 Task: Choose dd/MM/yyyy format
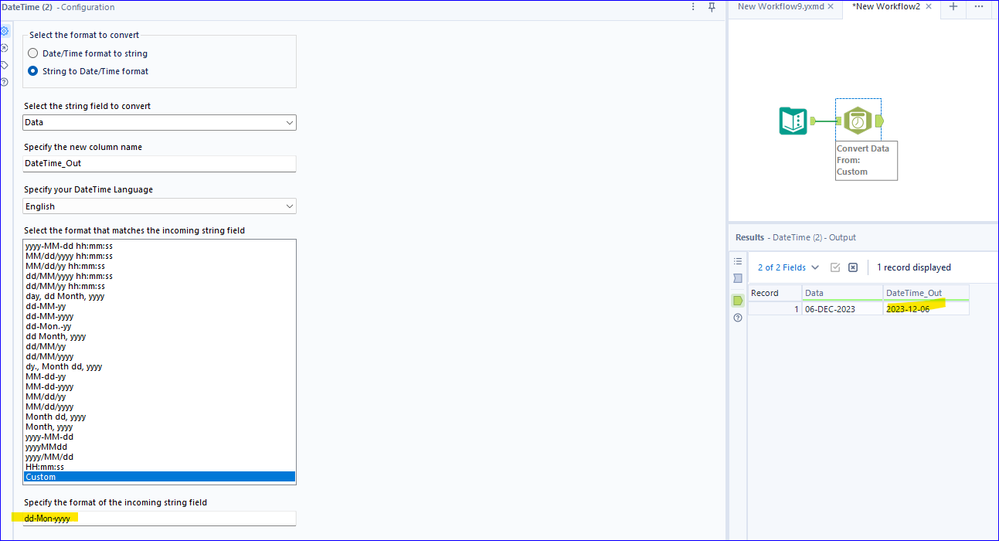click(159, 356)
